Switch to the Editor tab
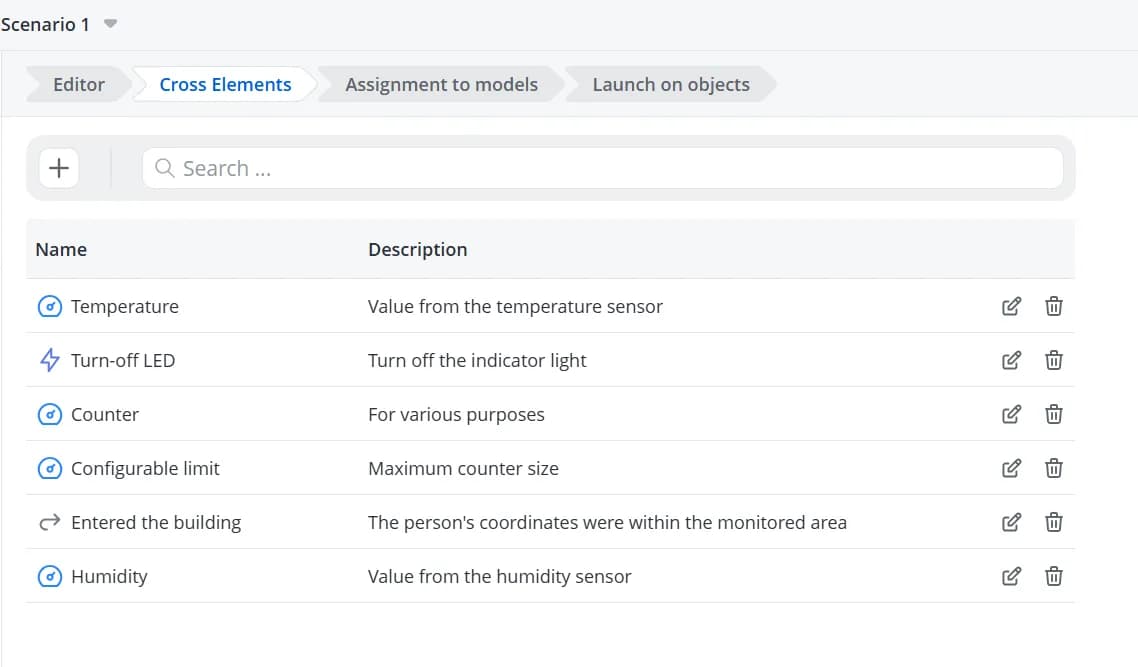The height and width of the screenshot is (667, 1138). pos(79,85)
